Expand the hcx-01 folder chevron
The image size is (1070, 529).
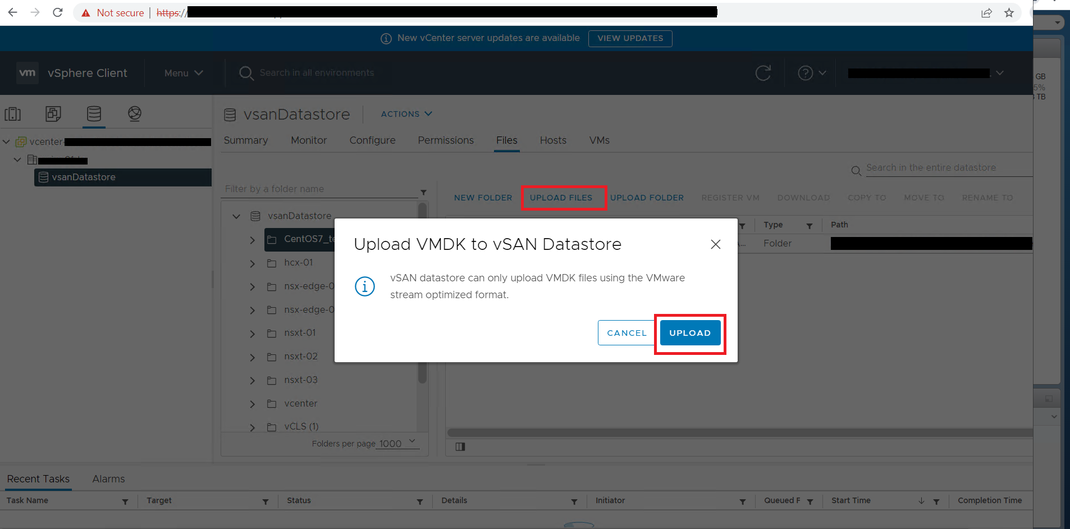pyautogui.click(x=252, y=263)
